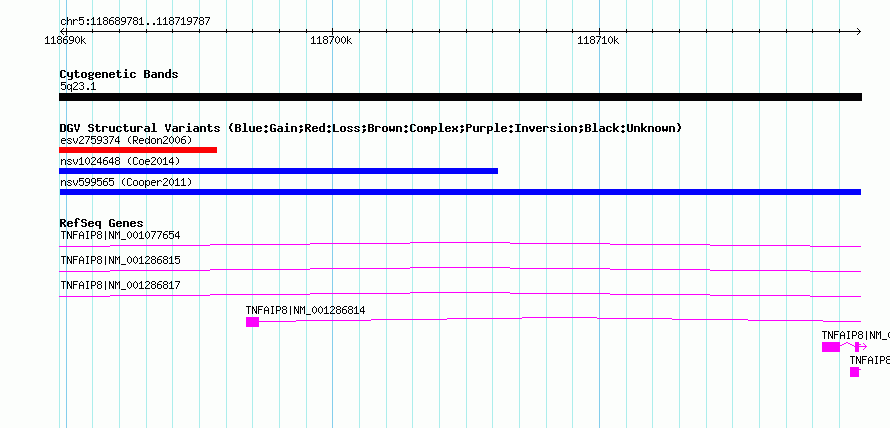Click the NM_001286817 intron line
Image resolution: width=890 pixels, height=428 pixels.
point(460,294)
